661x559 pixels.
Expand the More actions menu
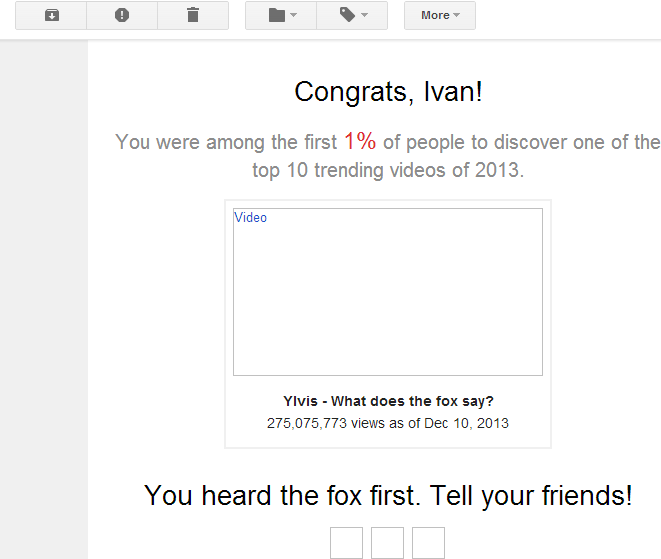(x=440, y=16)
